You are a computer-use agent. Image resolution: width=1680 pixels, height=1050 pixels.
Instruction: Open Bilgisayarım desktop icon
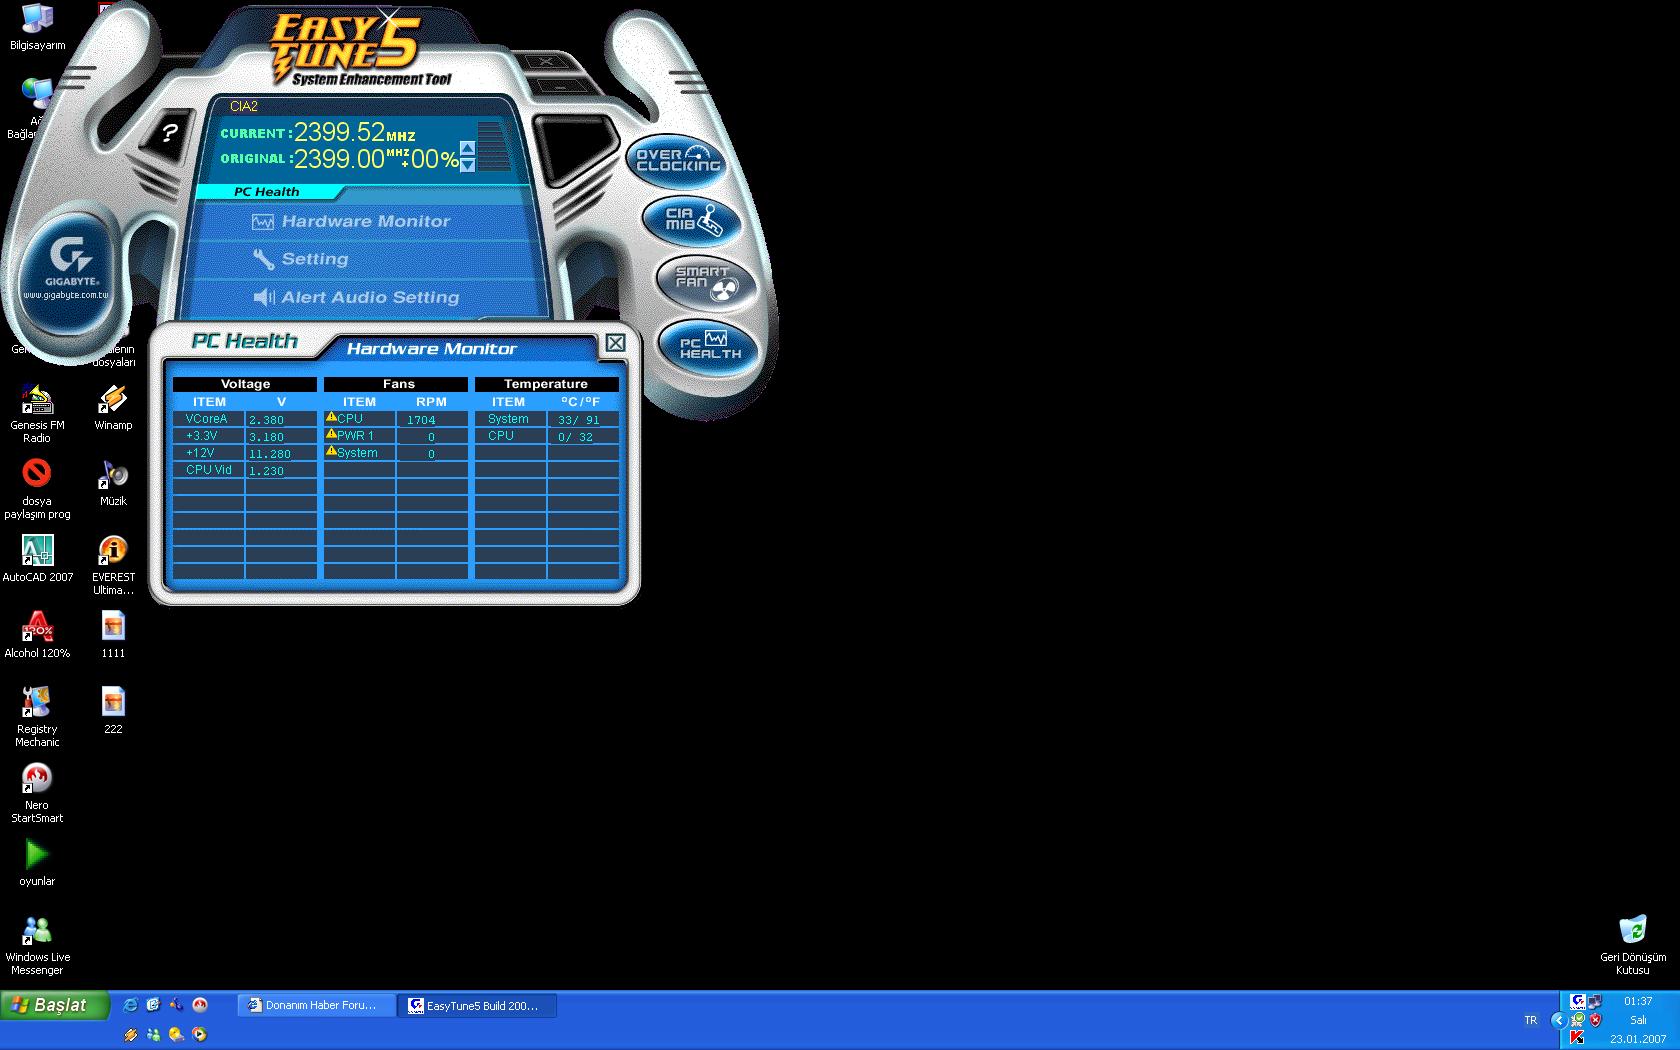37,27
